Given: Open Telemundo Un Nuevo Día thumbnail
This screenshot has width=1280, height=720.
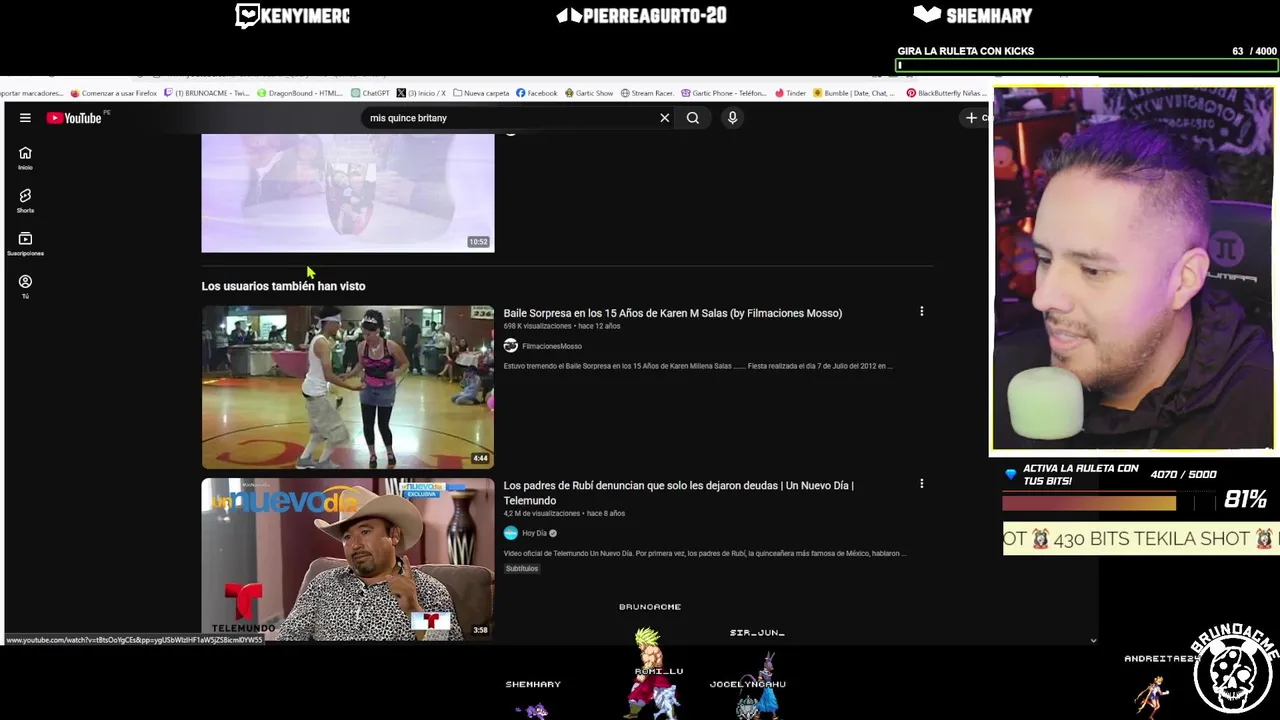Looking at the screenshot, I should (347, 559).
